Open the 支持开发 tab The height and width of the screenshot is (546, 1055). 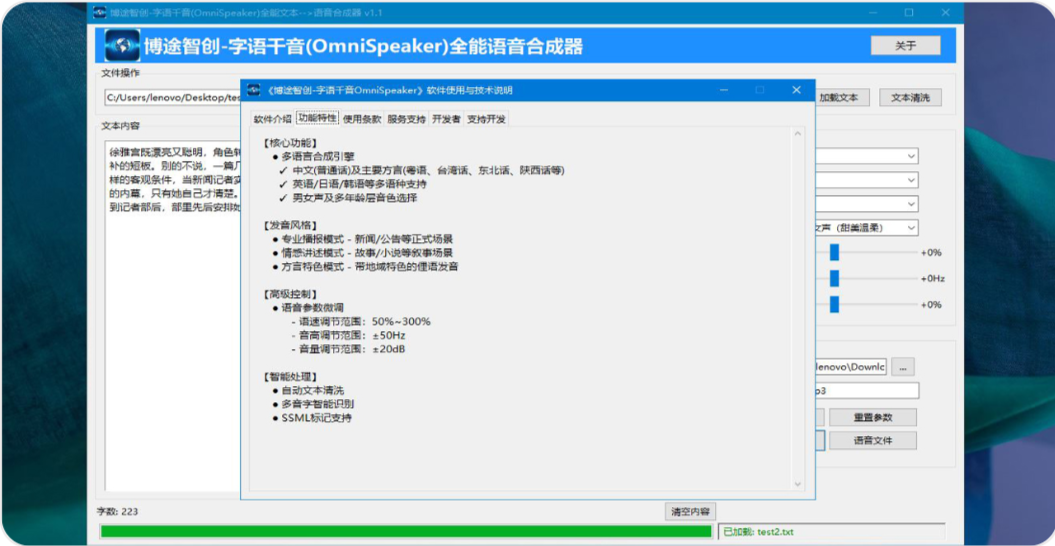point(486,119)
